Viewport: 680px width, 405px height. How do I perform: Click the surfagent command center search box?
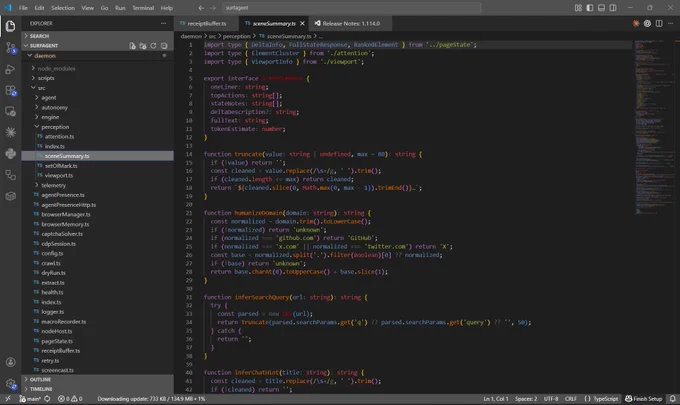point(352,8)
